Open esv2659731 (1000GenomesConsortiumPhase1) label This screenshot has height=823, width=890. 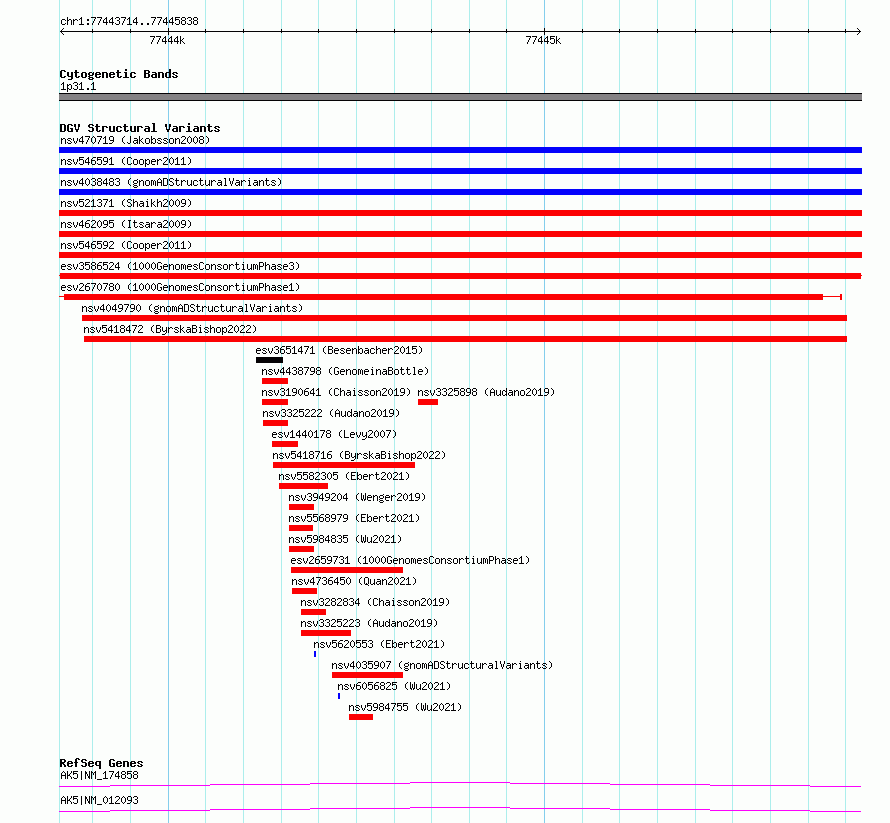pyautogui.click(x=410, y=560)
